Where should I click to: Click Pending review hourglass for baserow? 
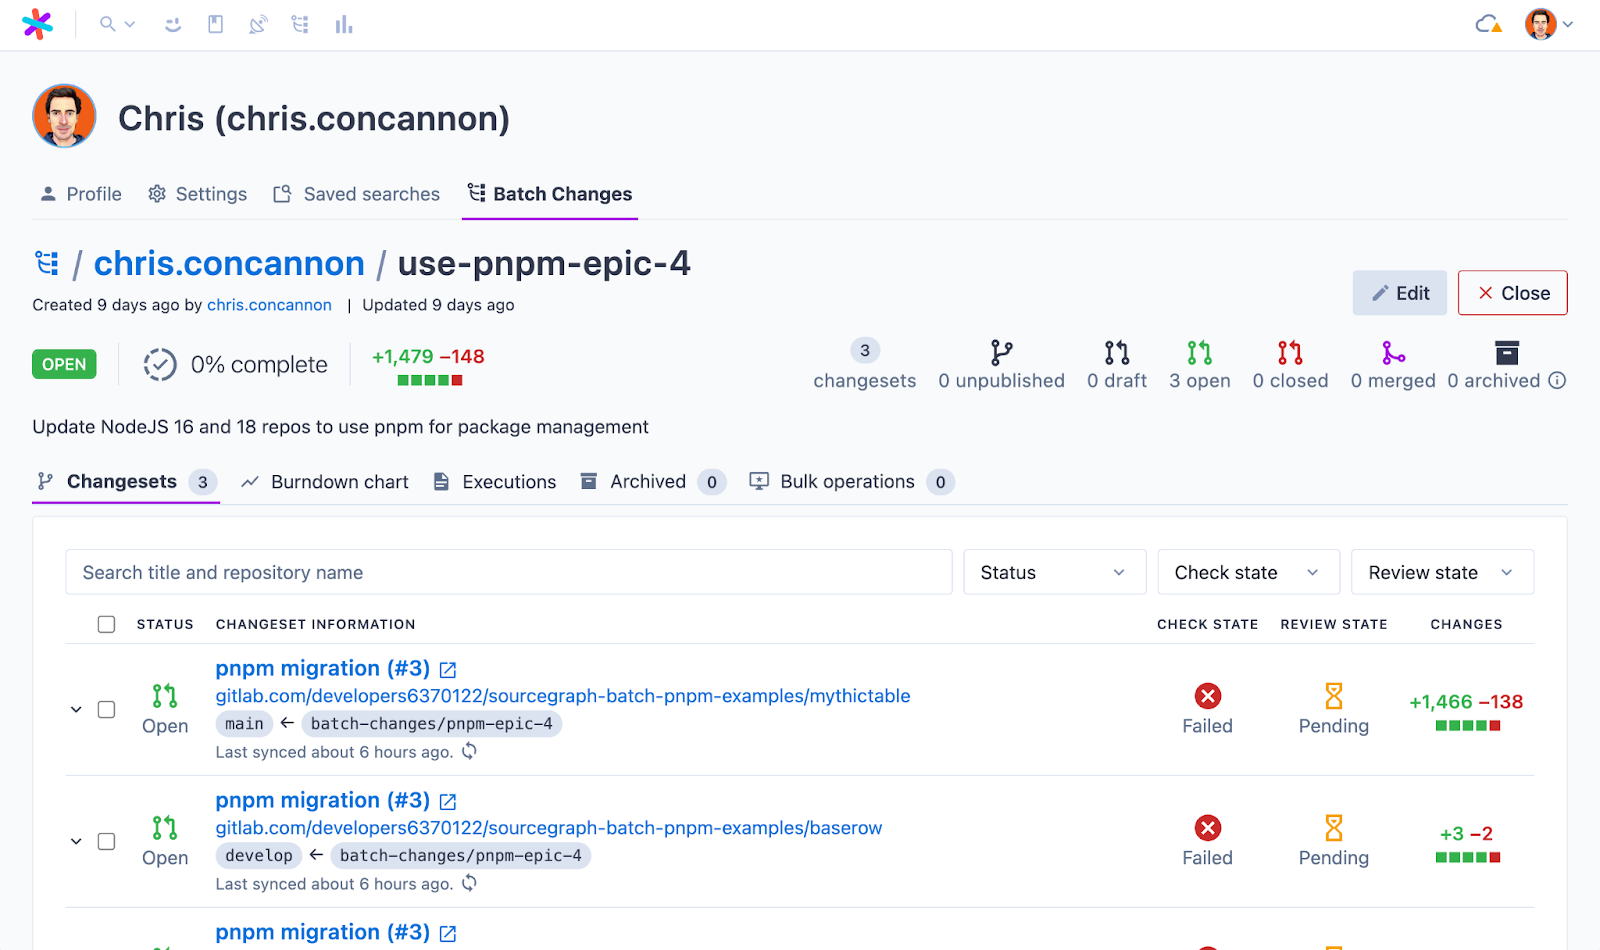pos(1334,828)
